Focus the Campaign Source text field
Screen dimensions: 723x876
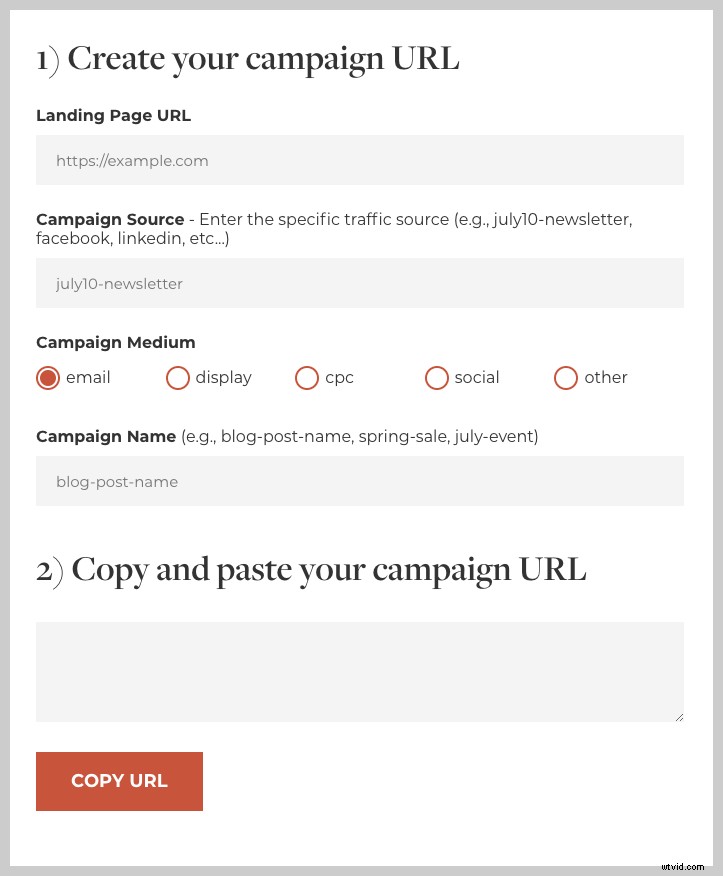click(360, 283)
